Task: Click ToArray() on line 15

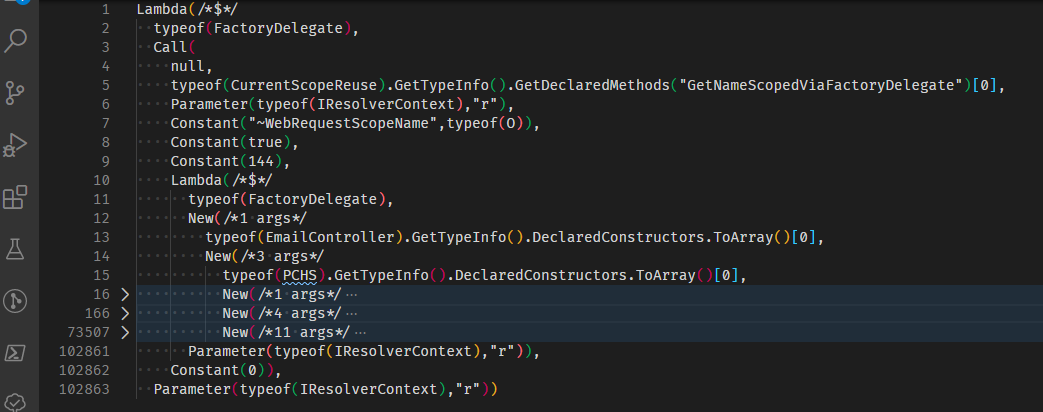Action: click(x=672, y=275)
